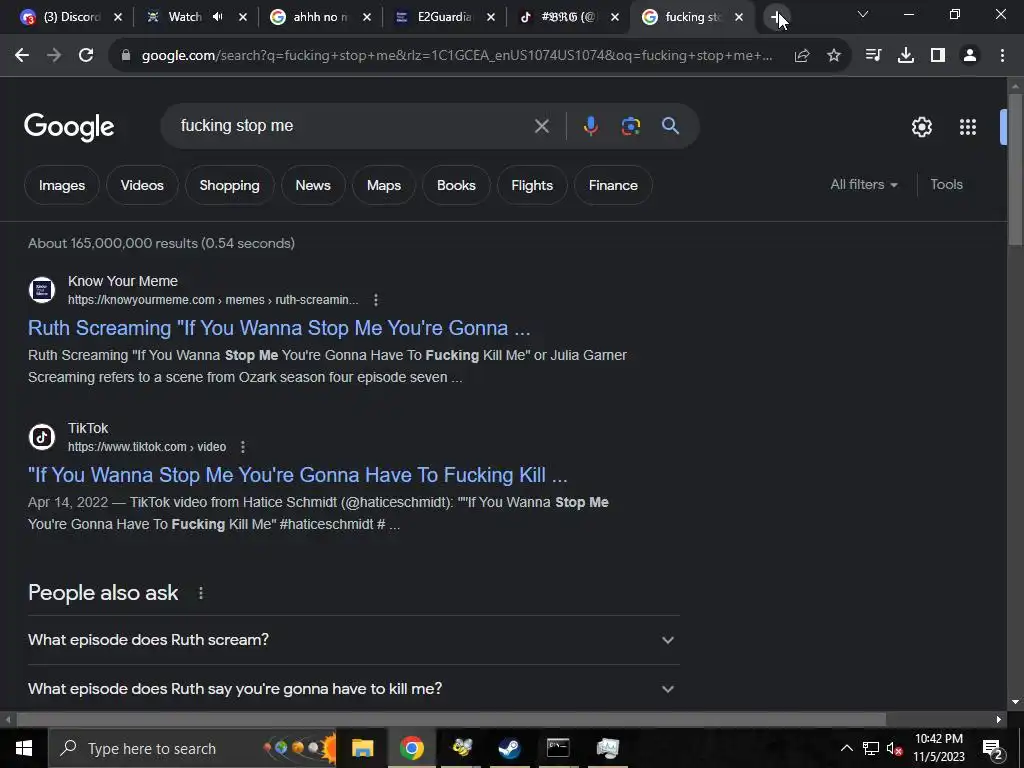Mute the Watch tab audio icon
This screenshot has height=768, width=1024.
pos(217,17)
